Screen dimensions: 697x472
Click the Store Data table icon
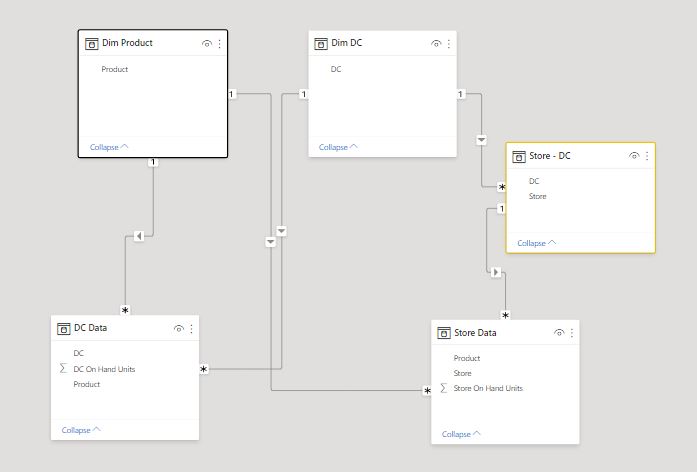click(444, 333)
